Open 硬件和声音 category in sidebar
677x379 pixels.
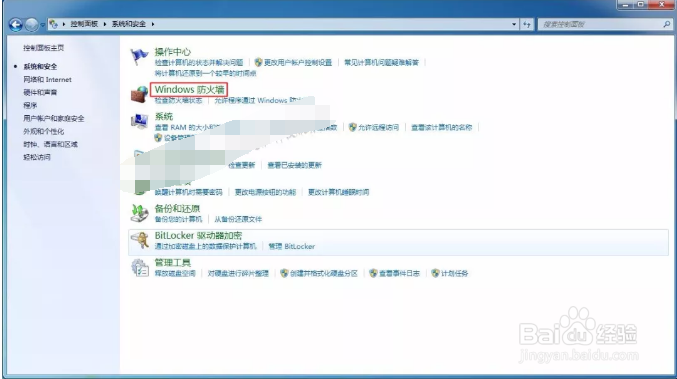[40, 92]
